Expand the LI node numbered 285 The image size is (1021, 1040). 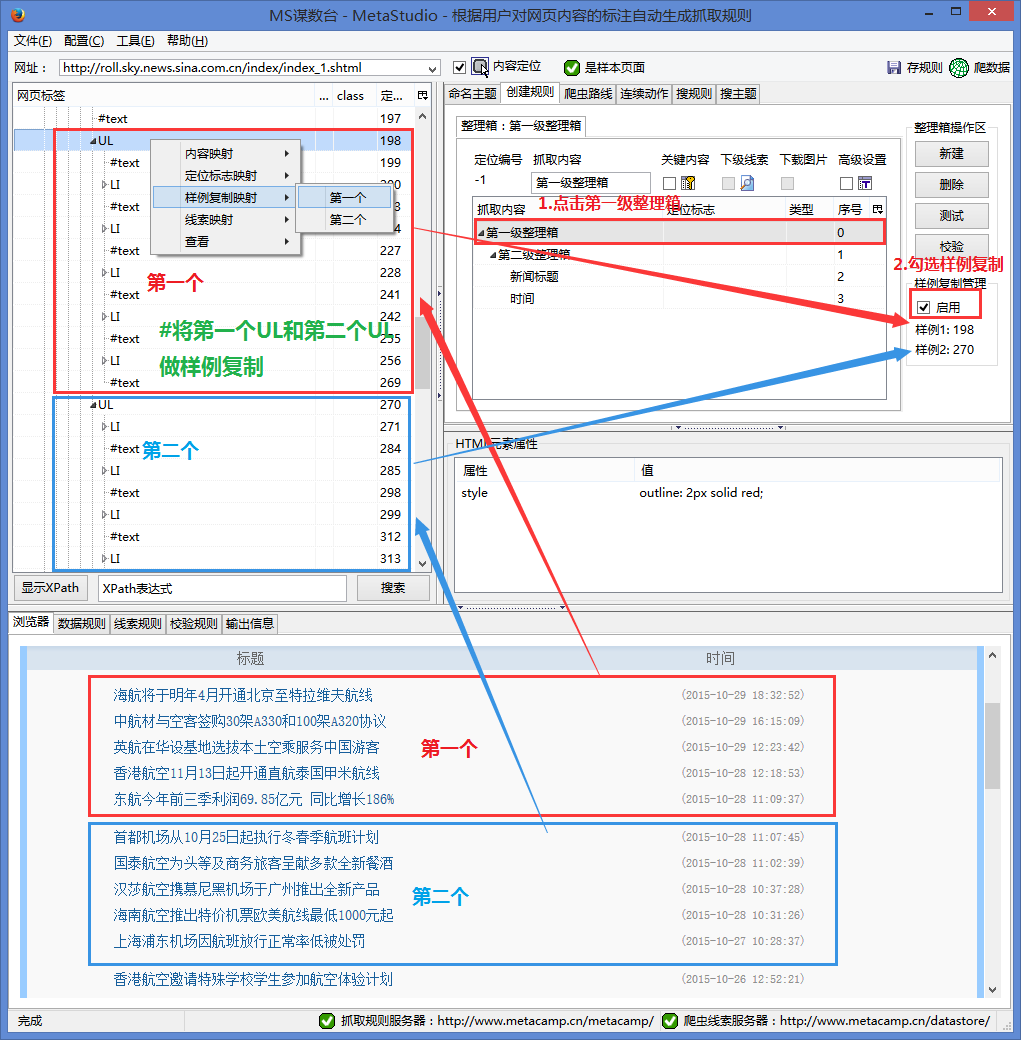[104, 471]
